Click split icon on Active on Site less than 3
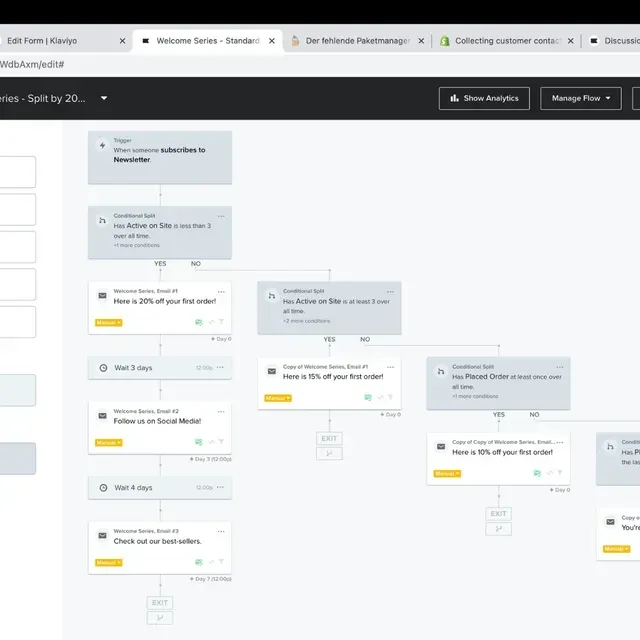640x640 pixels. [x=102, y=220]
